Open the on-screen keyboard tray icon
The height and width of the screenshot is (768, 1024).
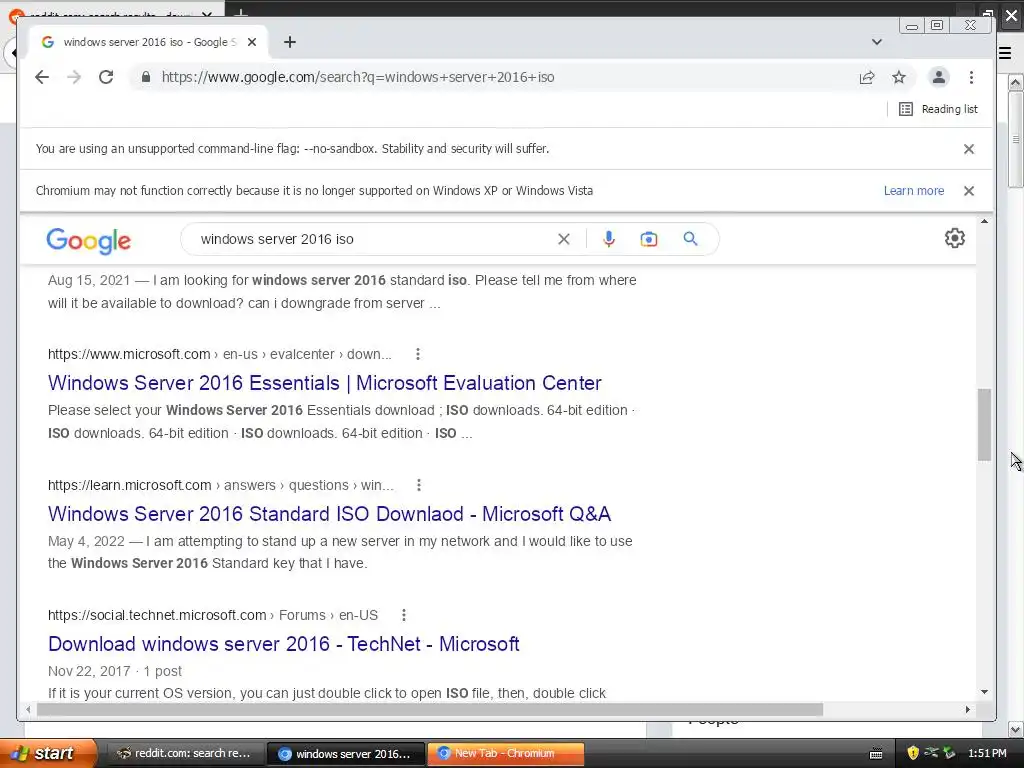point(876,754)
